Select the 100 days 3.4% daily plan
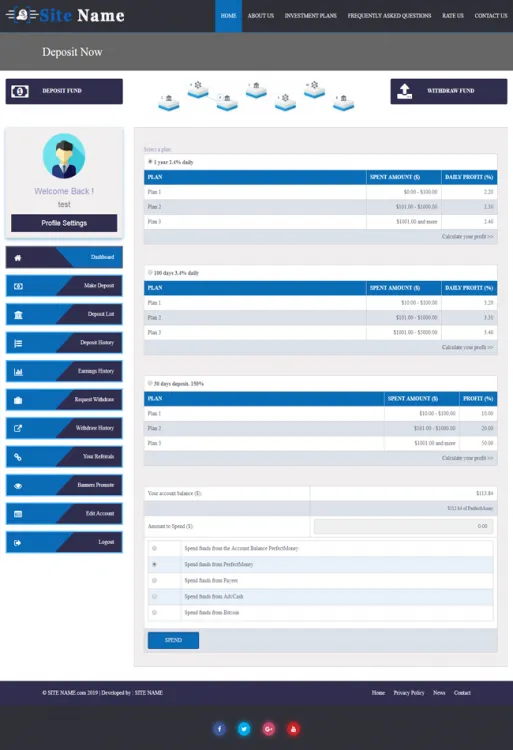This screenshot has height=750, width=513. tap(150, 273)
